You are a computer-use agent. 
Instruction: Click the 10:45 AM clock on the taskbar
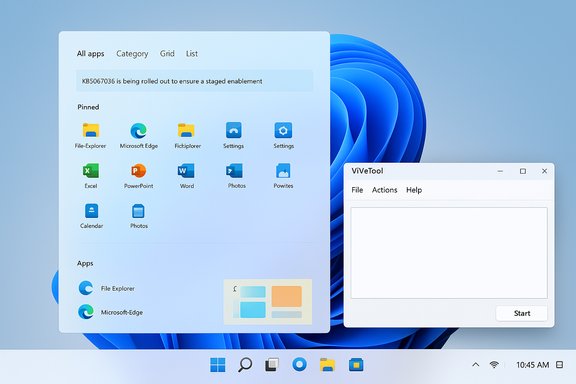click(x=533, y=365)
